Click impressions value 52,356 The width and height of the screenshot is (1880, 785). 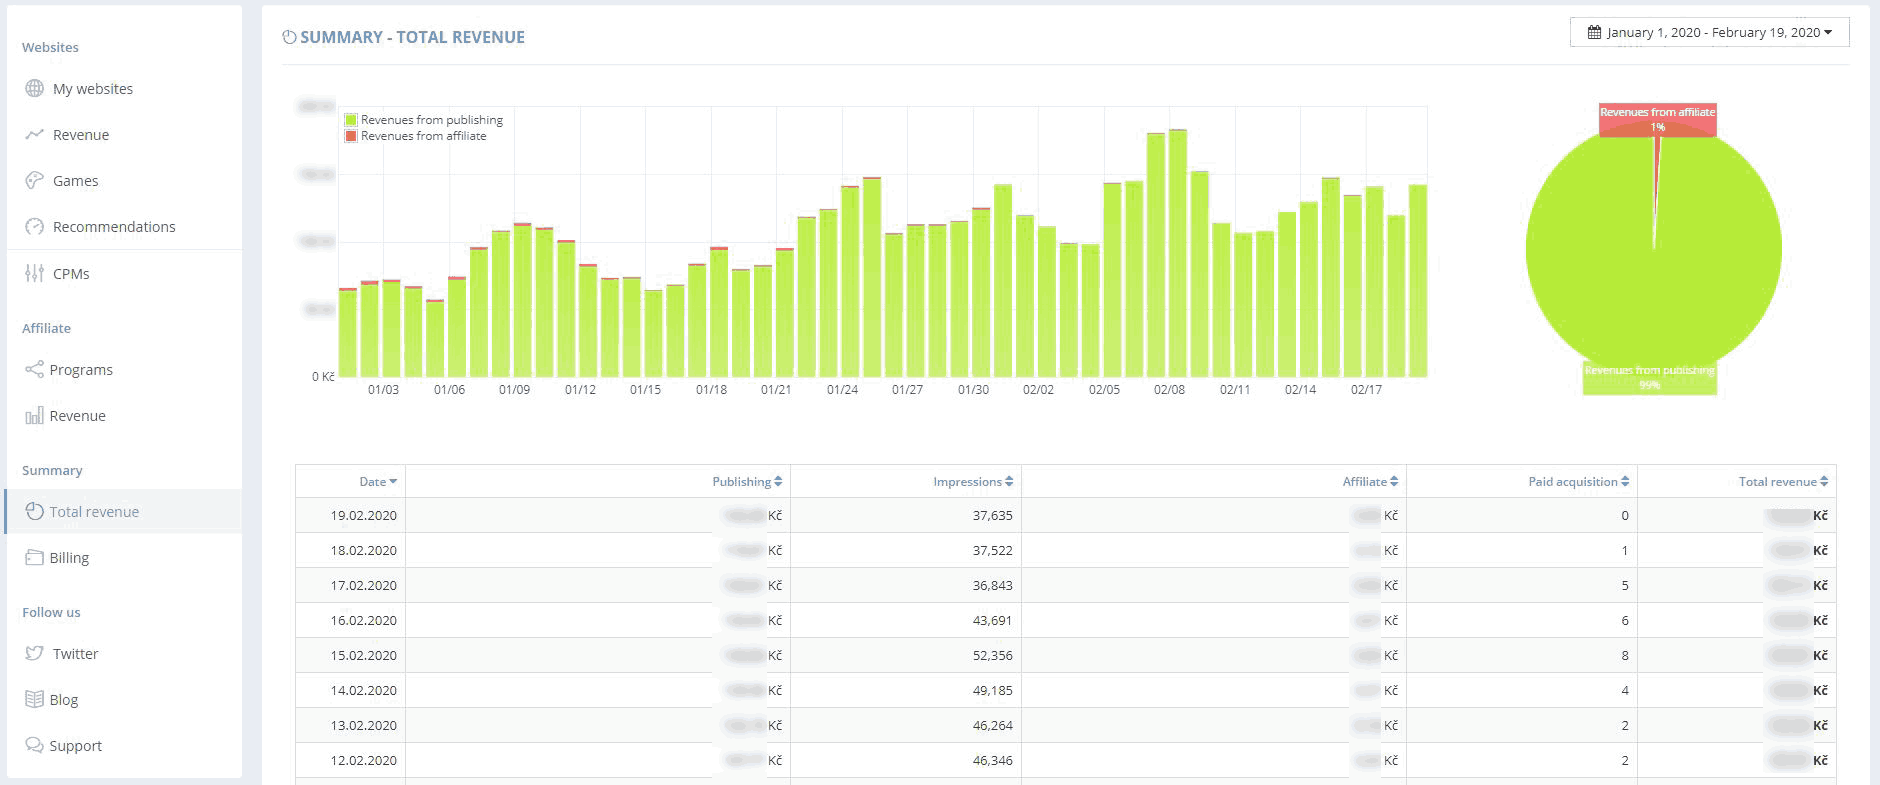[992, 655]
